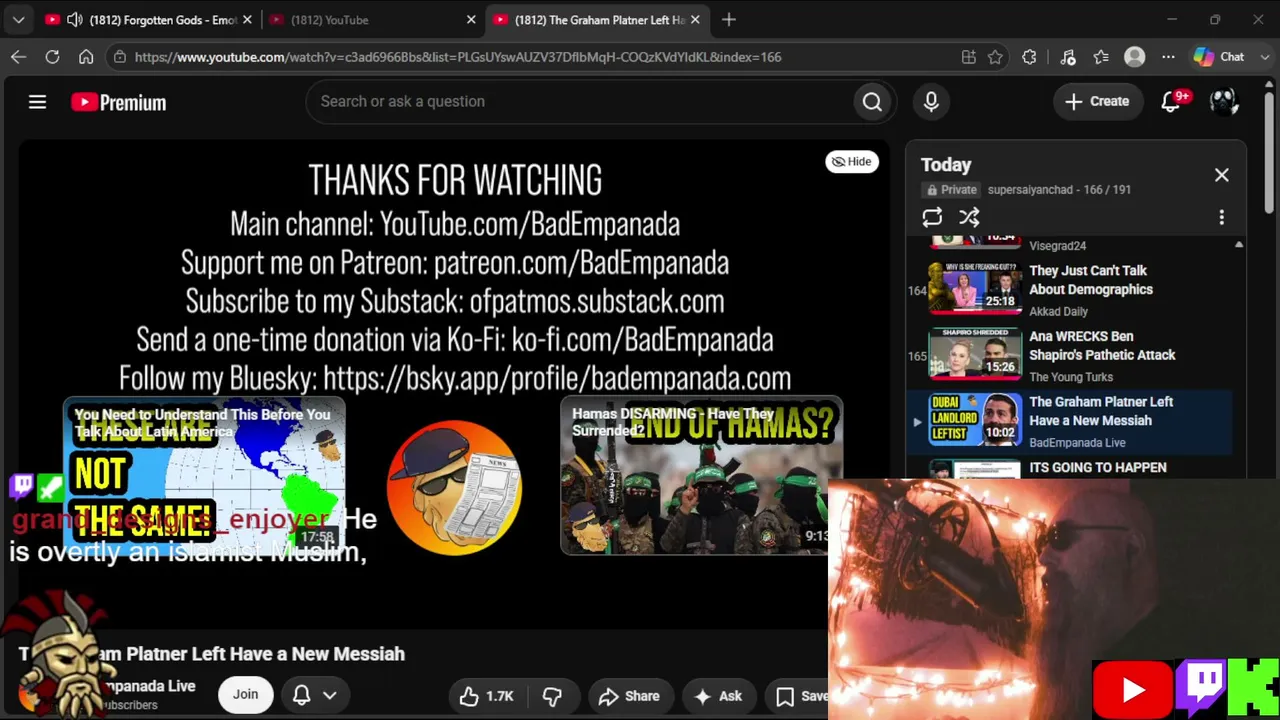Click the "Visegrad24" channel name
This screenshot has height=720, width=1280.
coord(1057,246)
